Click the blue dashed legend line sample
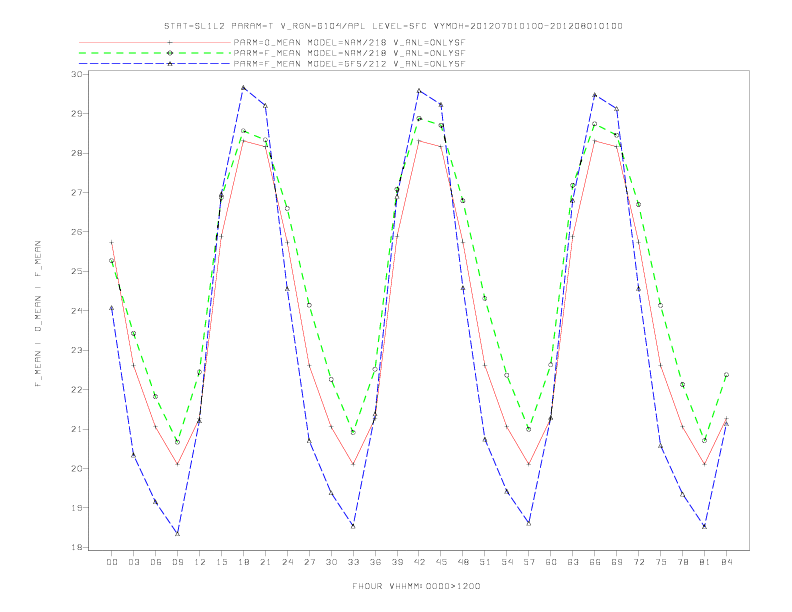Screen dimensions: 792x612 coord(155,64)
